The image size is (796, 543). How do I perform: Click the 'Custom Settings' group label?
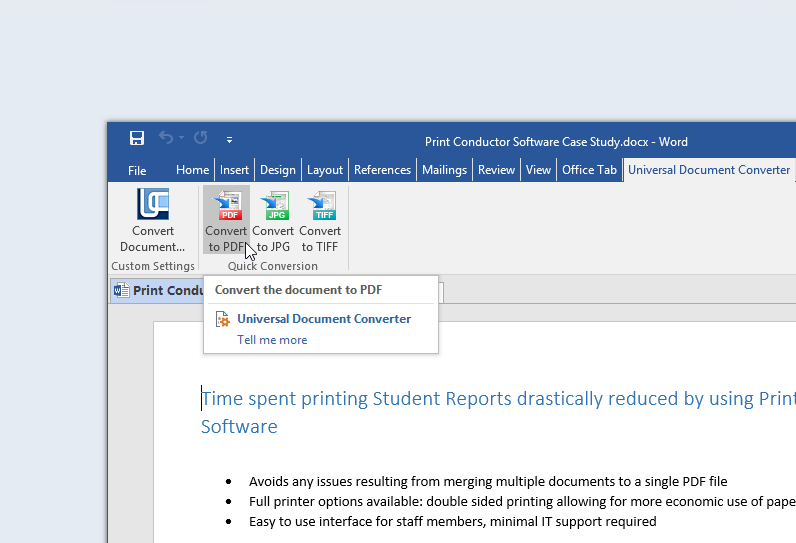[x=153, y=266]
